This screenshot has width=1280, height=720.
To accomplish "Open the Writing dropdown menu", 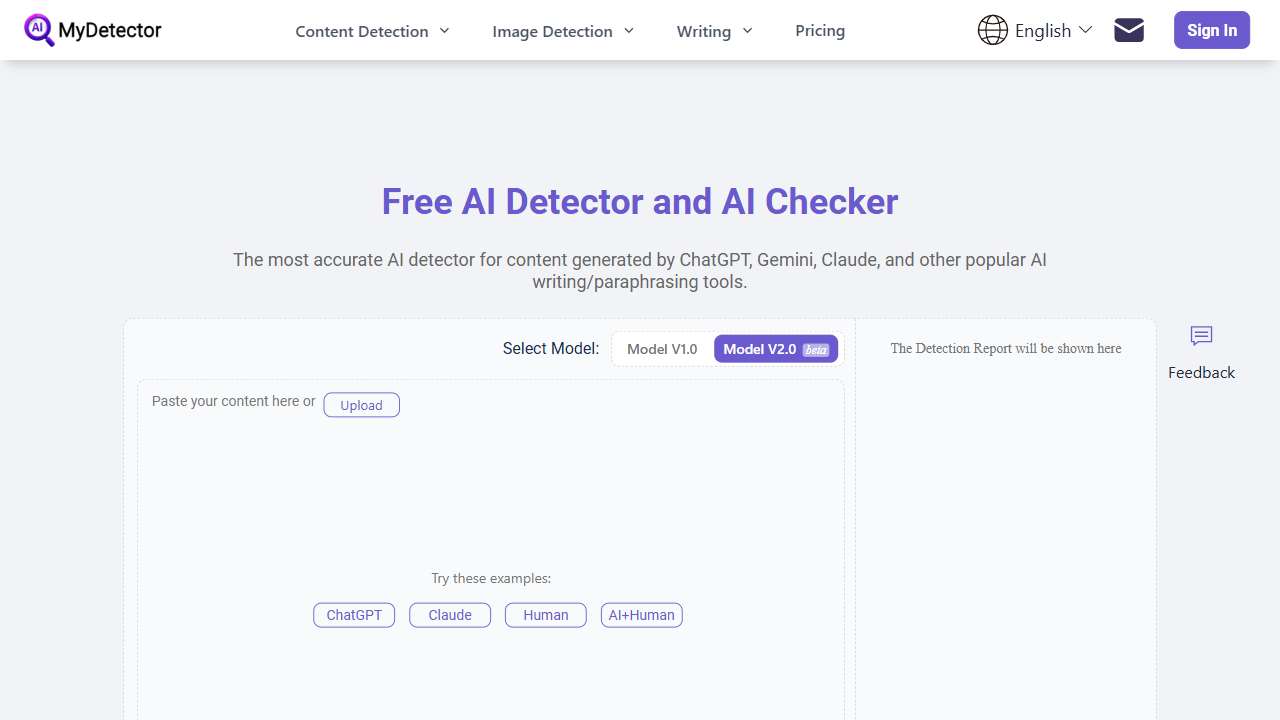I will (703, 31).
